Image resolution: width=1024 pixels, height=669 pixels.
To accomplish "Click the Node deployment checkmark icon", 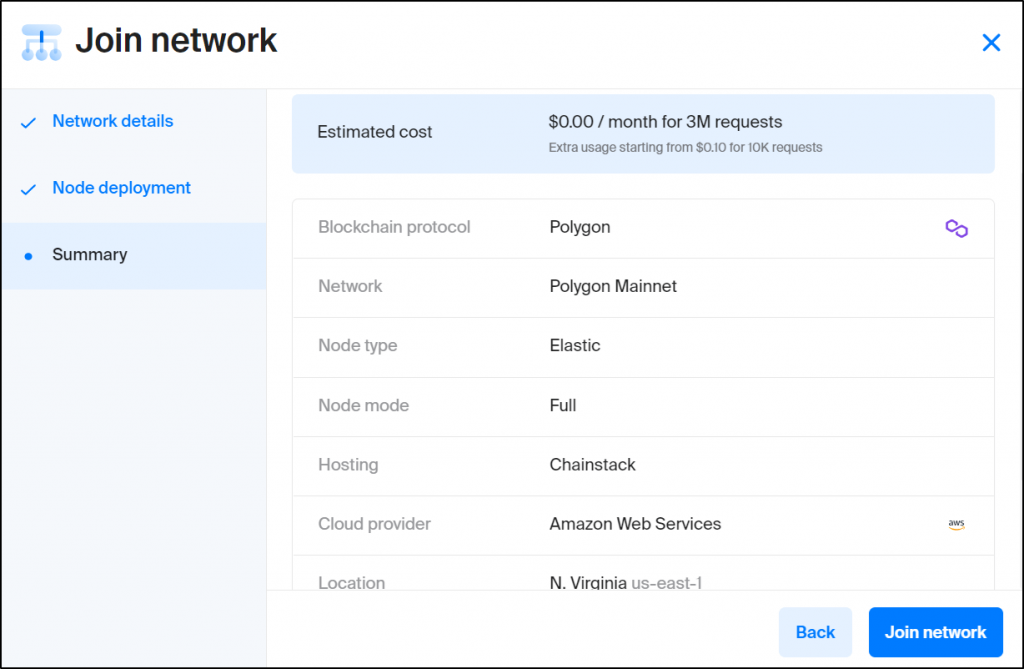I will [x=28, y=189].
